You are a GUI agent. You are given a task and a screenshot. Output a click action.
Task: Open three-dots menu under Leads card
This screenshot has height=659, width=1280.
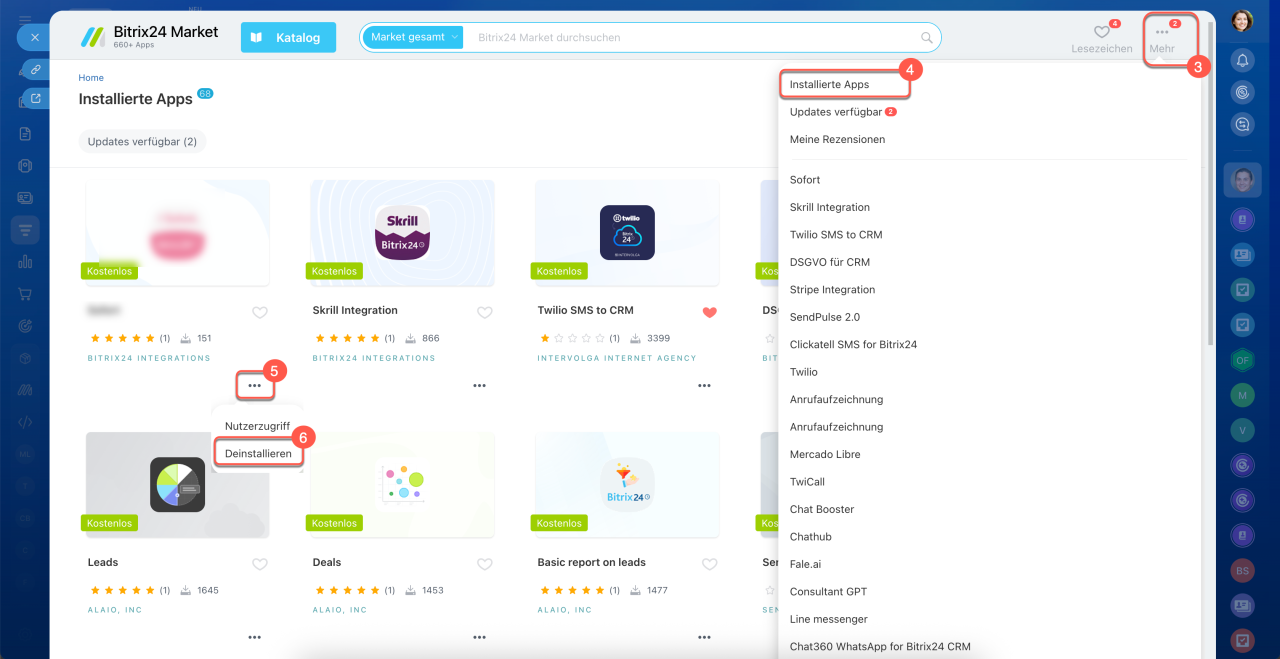point(255,637)
